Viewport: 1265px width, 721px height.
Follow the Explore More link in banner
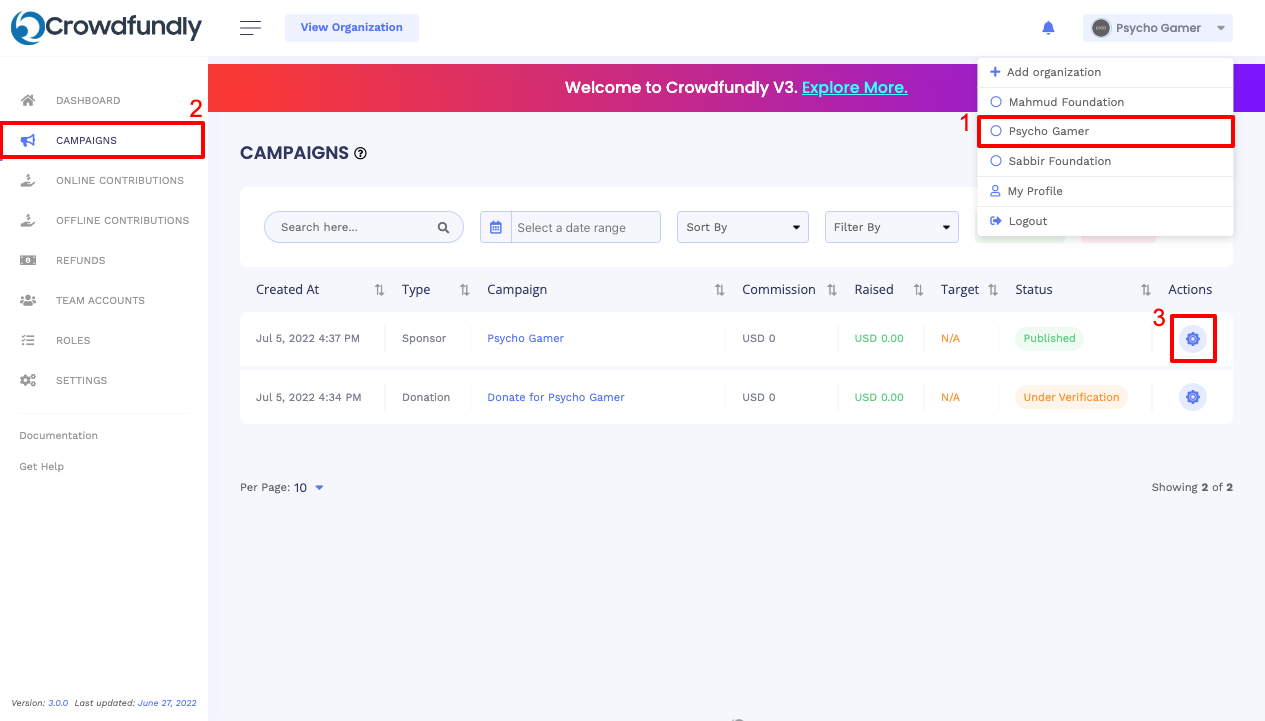[855, 87]
